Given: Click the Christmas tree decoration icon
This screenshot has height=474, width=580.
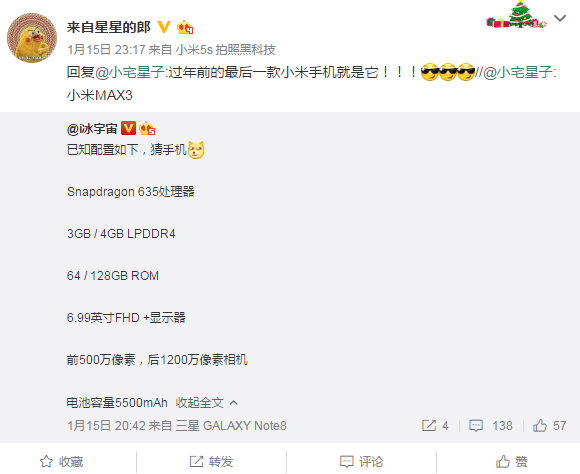Looking at the screenshot, I should coord(516,15).
